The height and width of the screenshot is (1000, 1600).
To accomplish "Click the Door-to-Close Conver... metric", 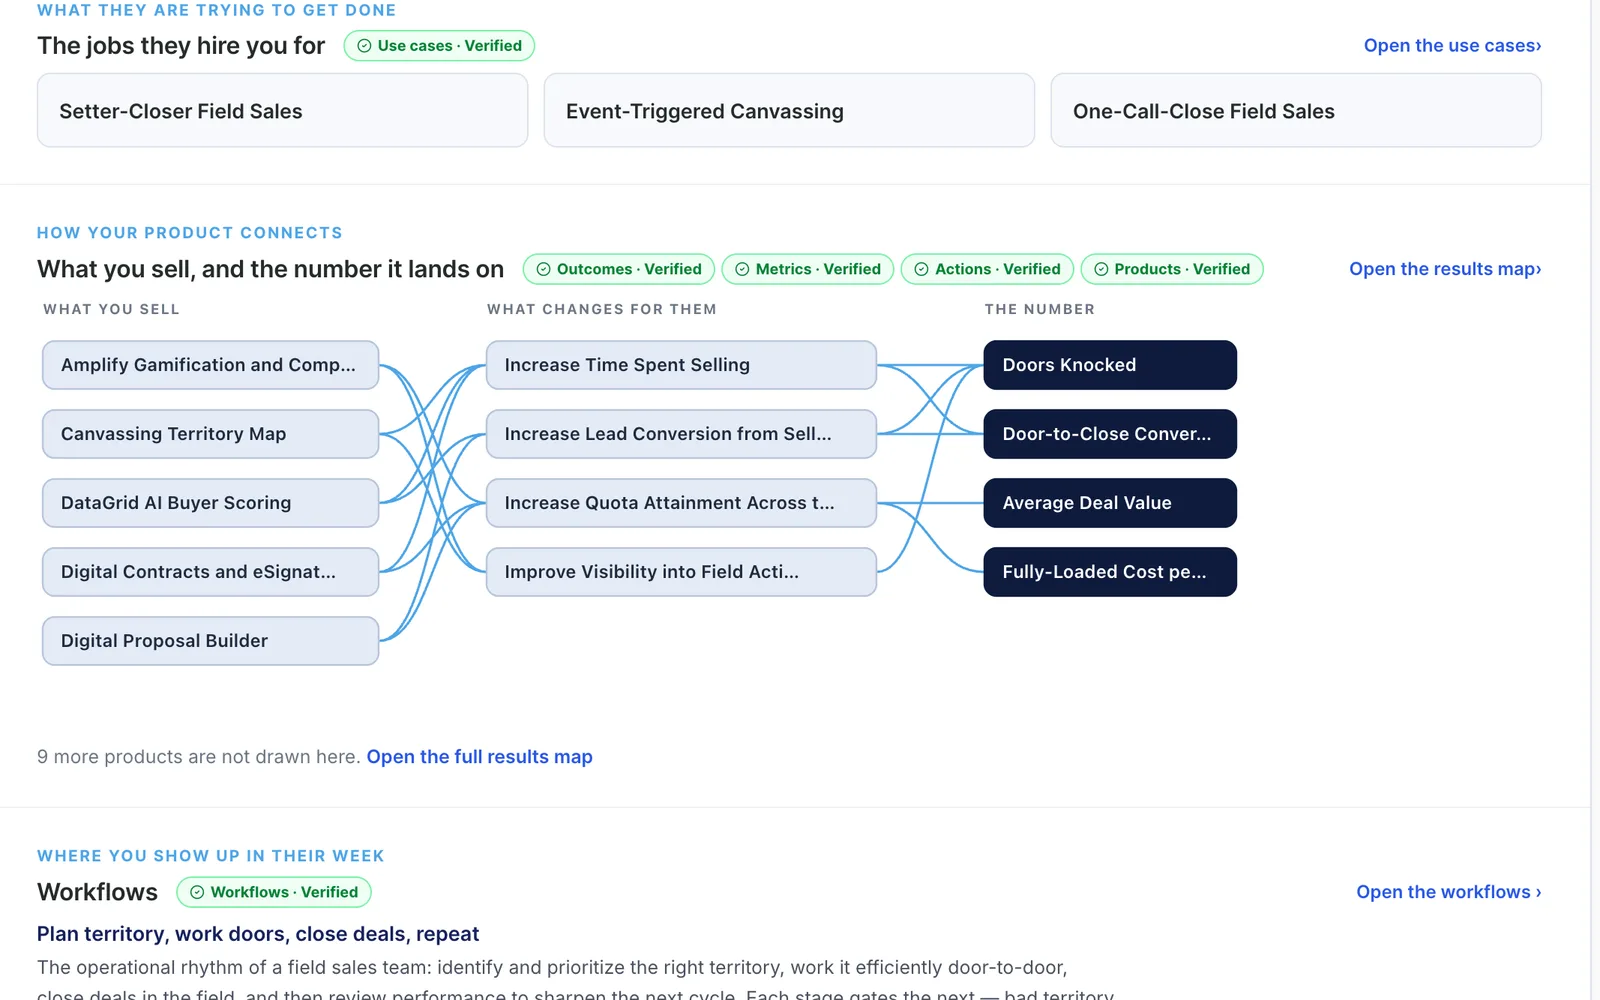I will click(x=1110, y=434).
